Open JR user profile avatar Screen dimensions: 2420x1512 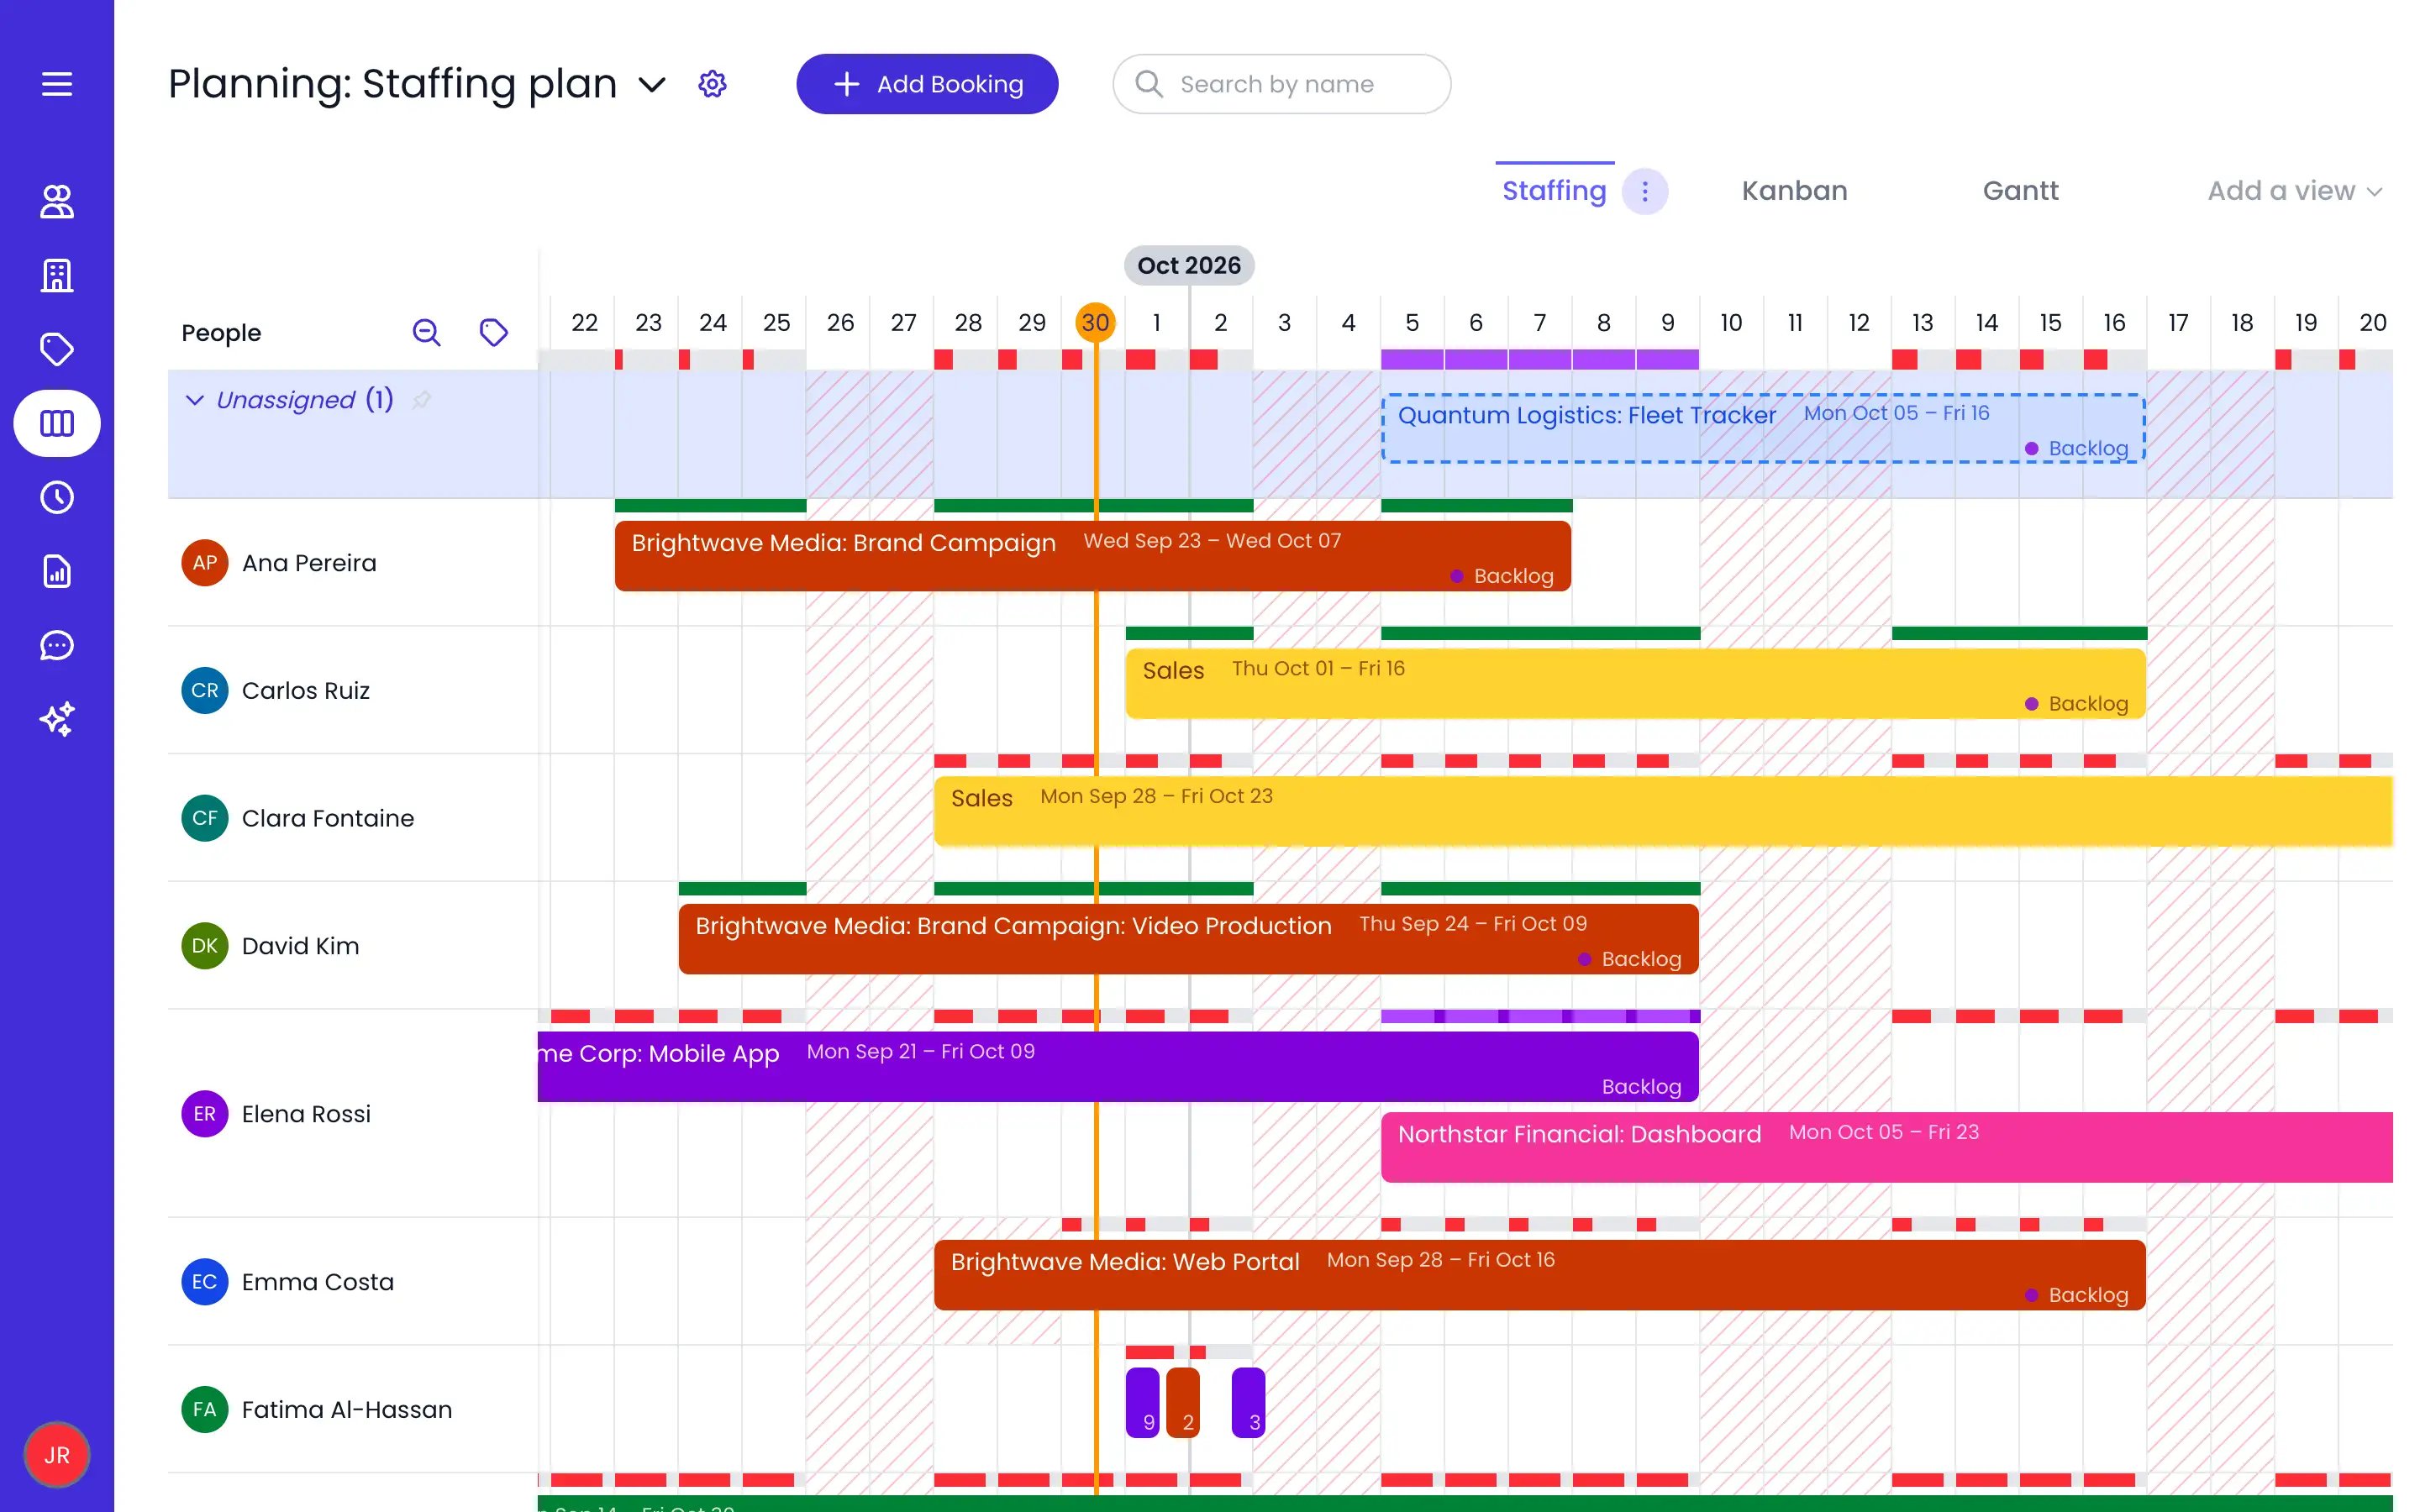[x=57, y=1455]
